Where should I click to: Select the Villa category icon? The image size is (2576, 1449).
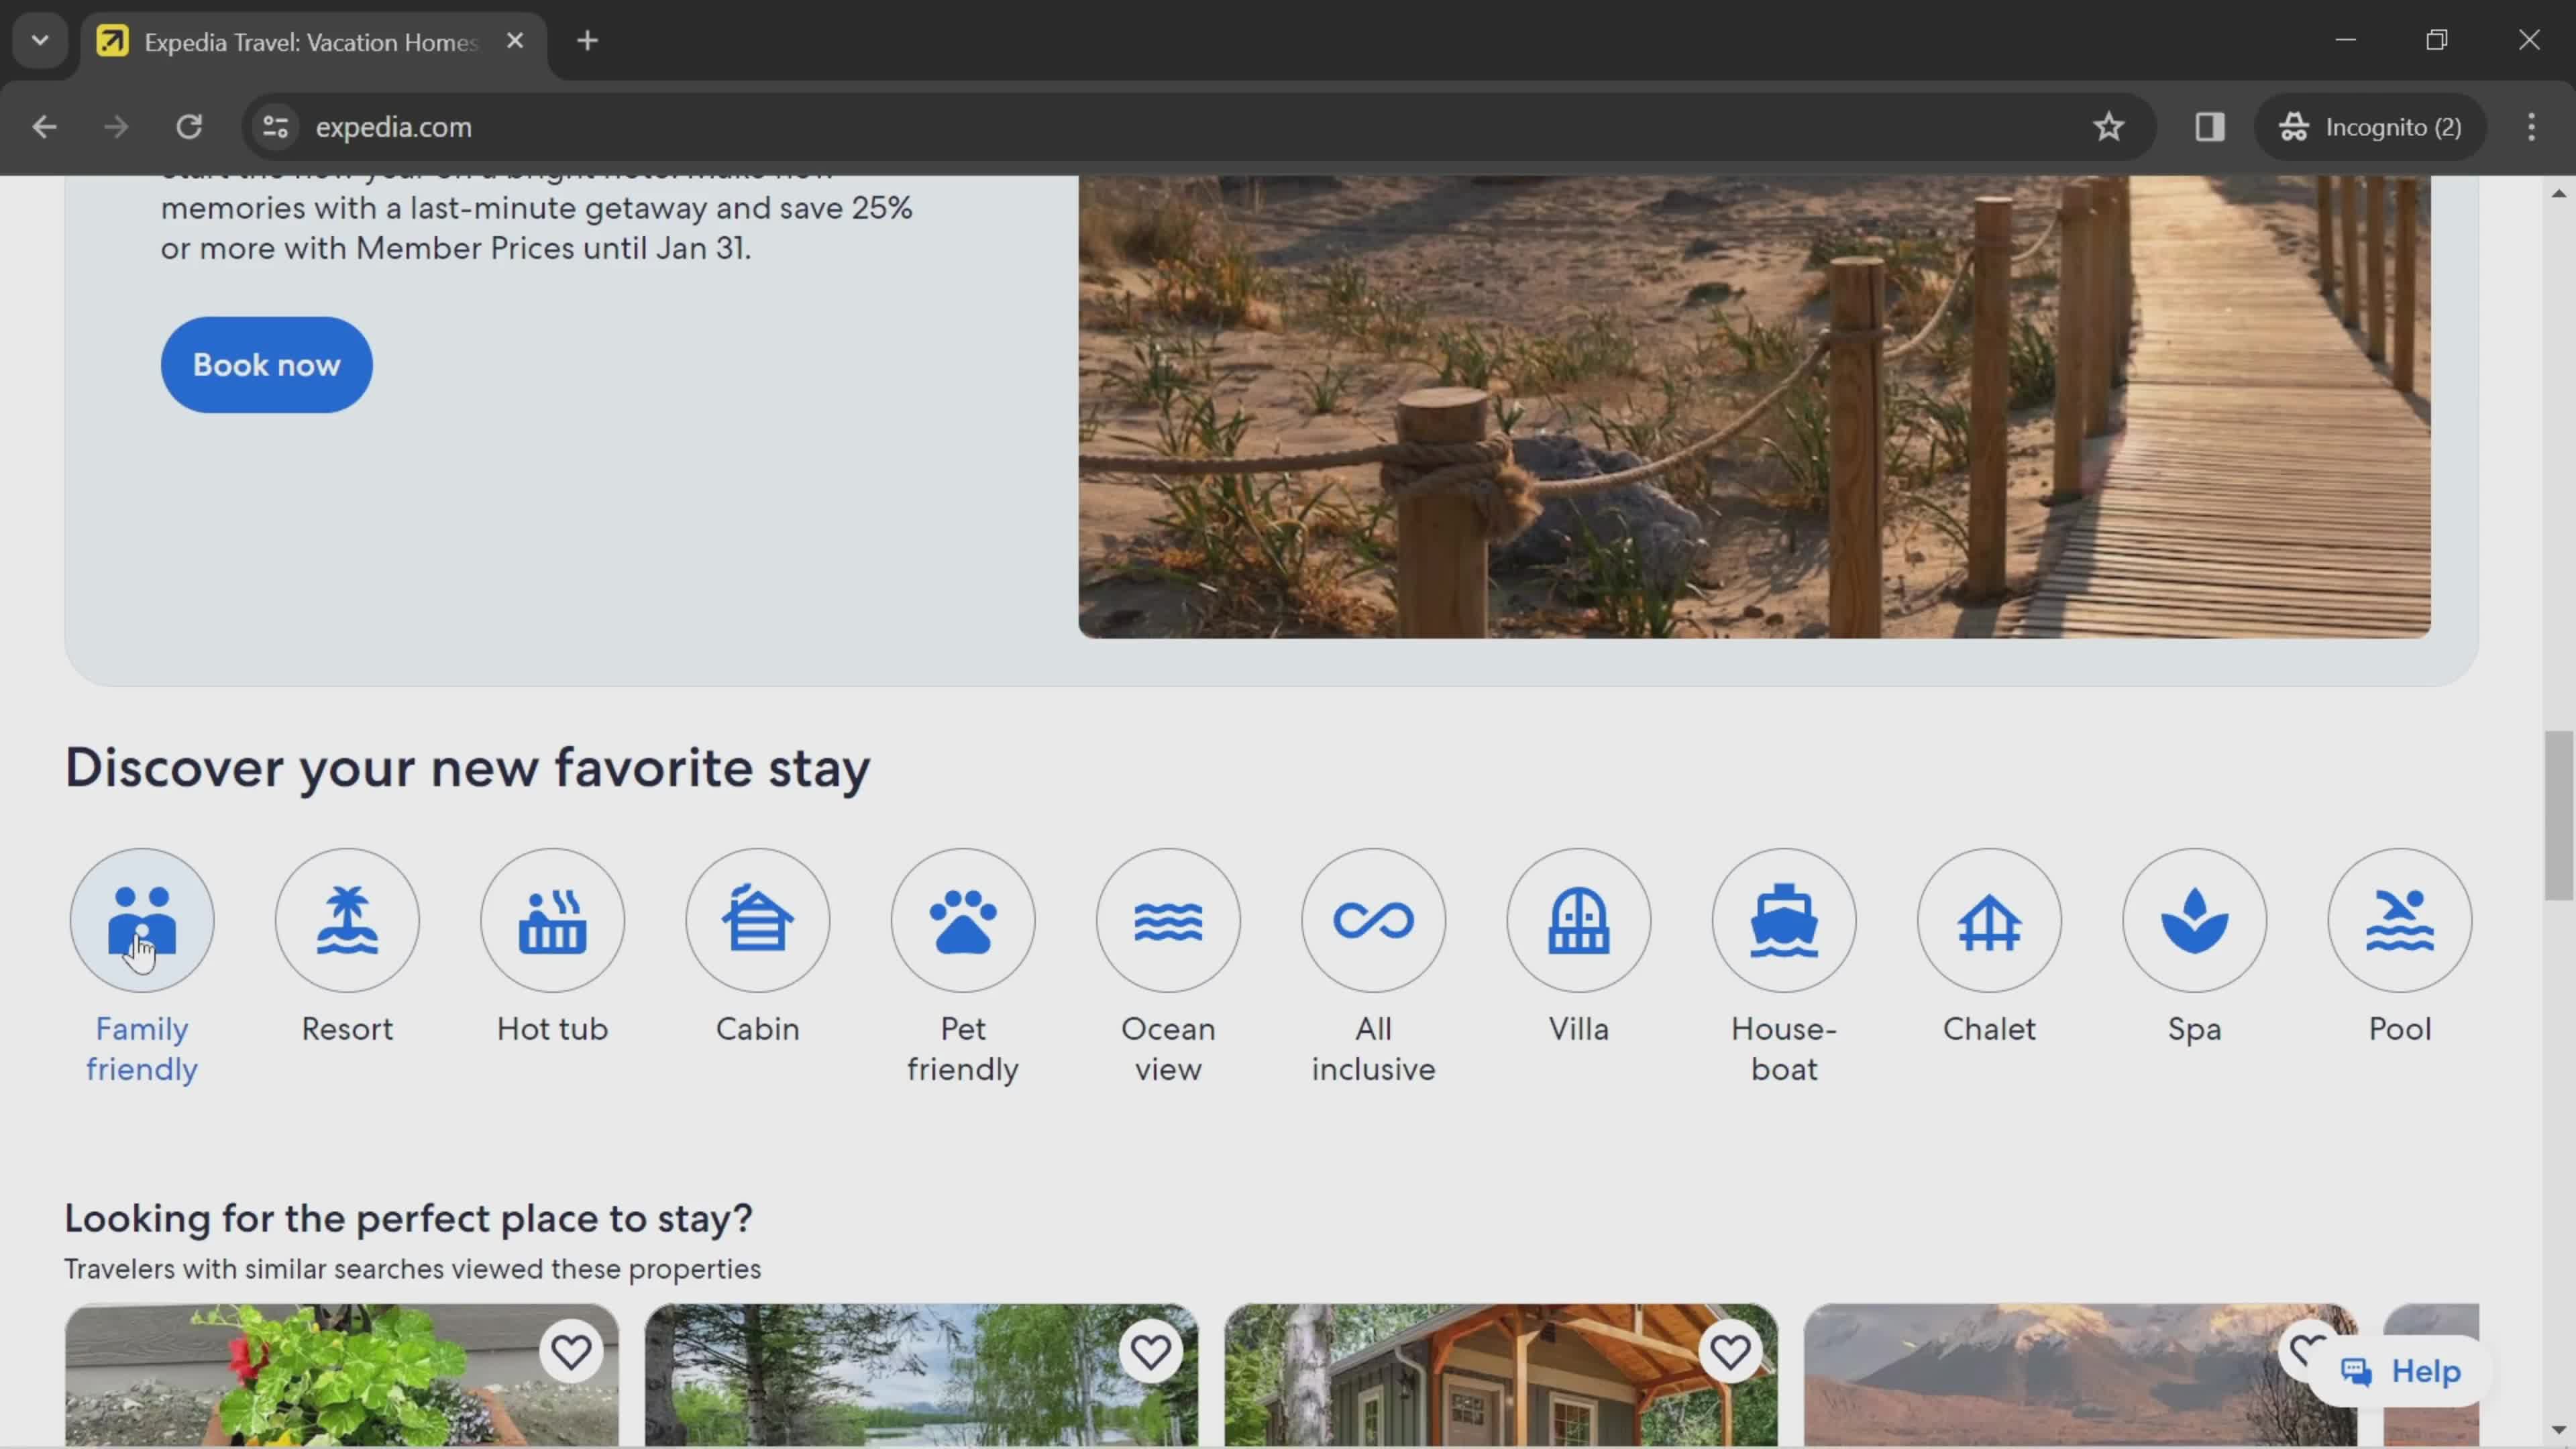click(1579, 920)
